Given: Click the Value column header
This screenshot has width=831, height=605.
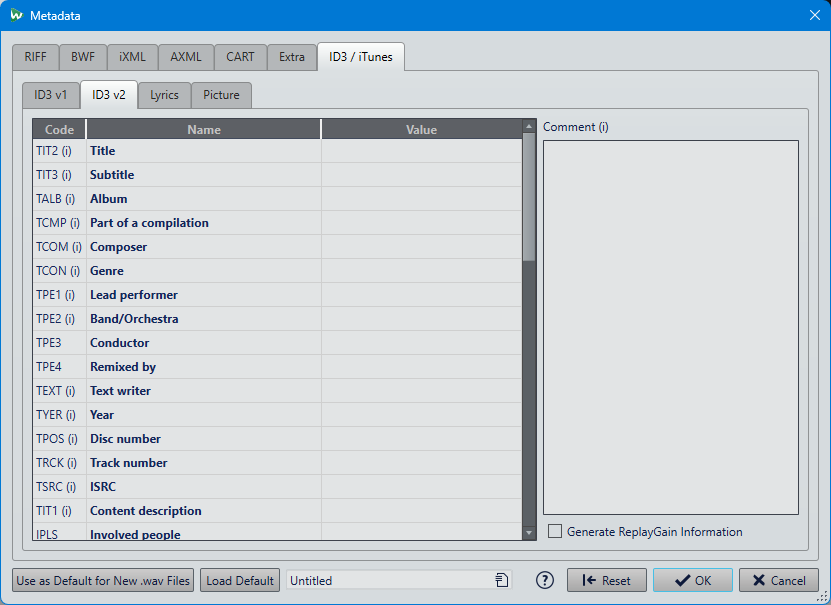Looking at the screenshot, I should pos(422,130).
